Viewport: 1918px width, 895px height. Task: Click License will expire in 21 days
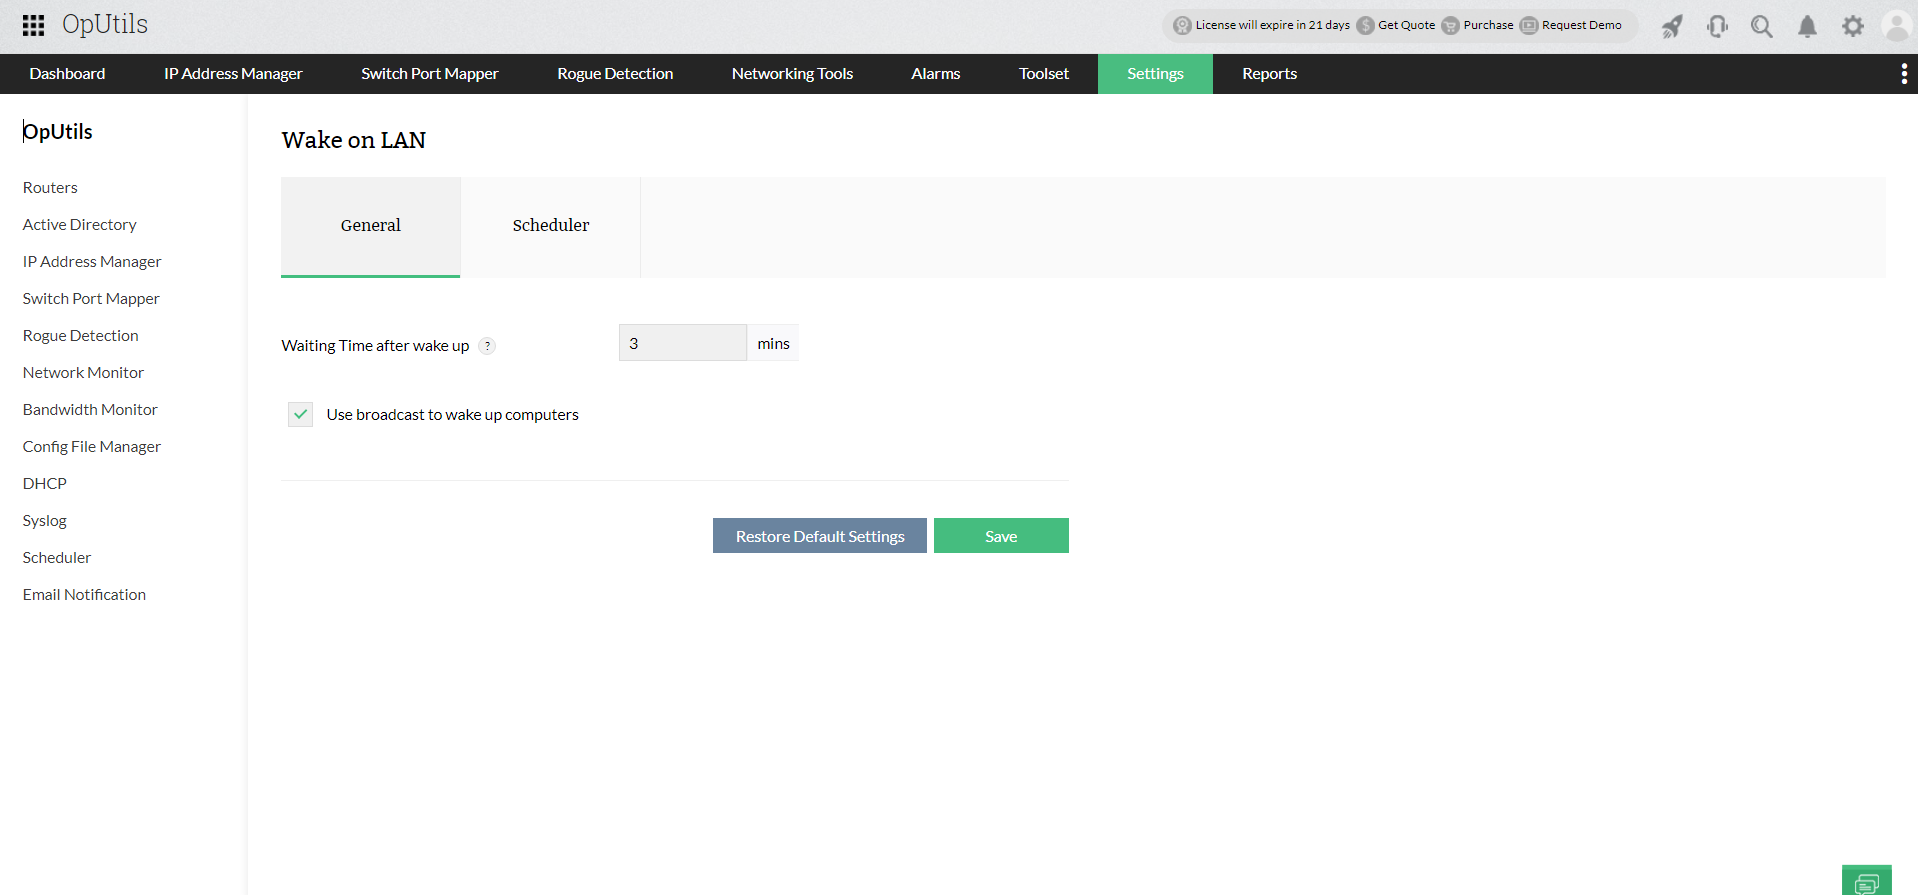pyautogui.click(x=1272, y=25)
